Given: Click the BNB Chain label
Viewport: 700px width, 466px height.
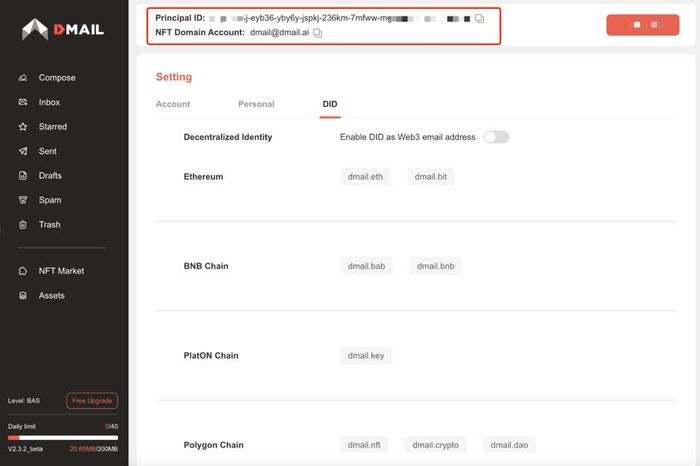Looking at the screenshot, I should coord(206,266).
